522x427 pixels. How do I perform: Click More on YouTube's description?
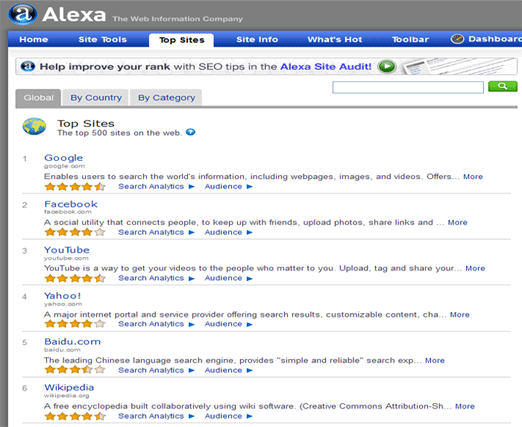475,268
